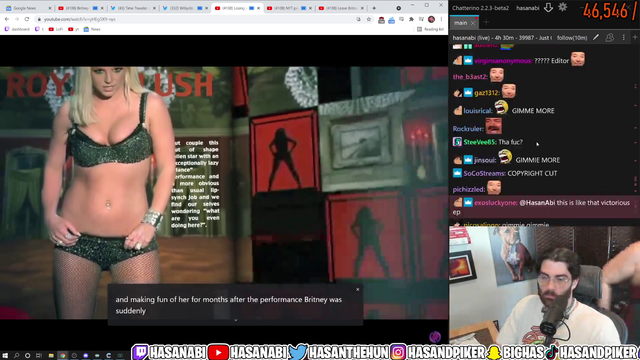
Task: Click username Rockruler in chat
Action: [467, 129]
